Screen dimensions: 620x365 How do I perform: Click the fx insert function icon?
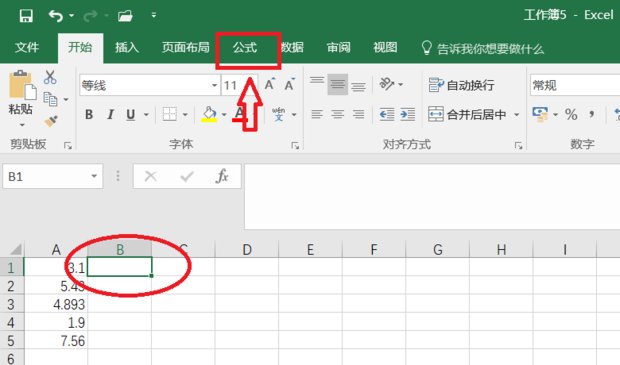tap(222, 176)
